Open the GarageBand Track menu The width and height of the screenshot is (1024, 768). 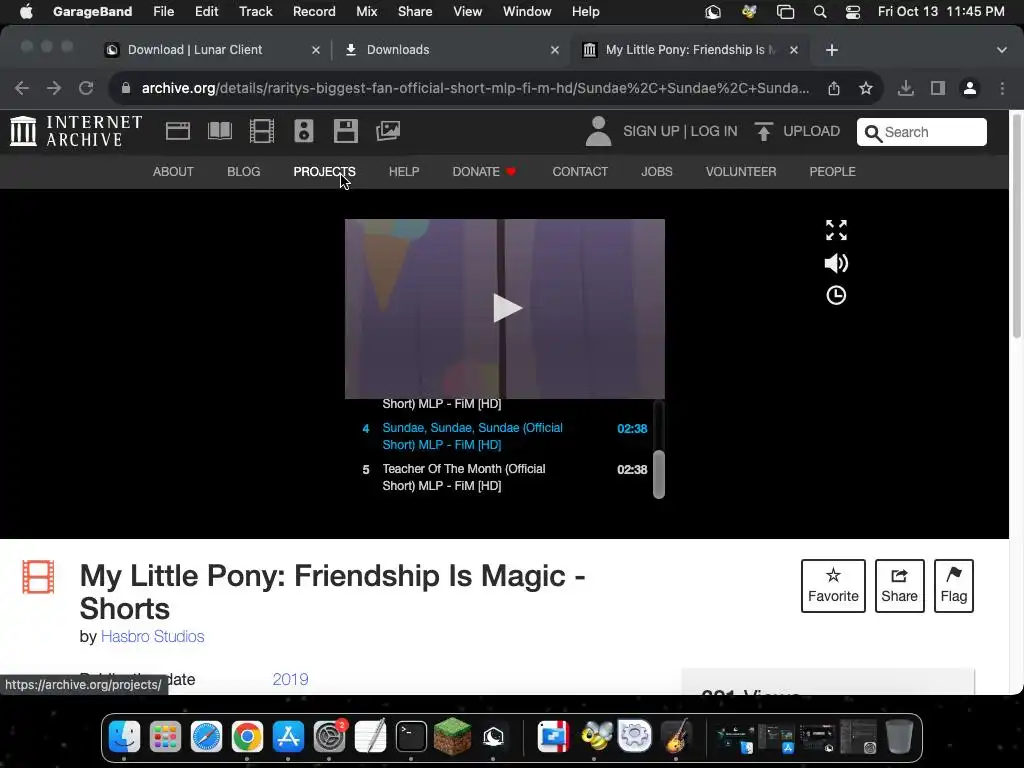click(x=255, y=12)
